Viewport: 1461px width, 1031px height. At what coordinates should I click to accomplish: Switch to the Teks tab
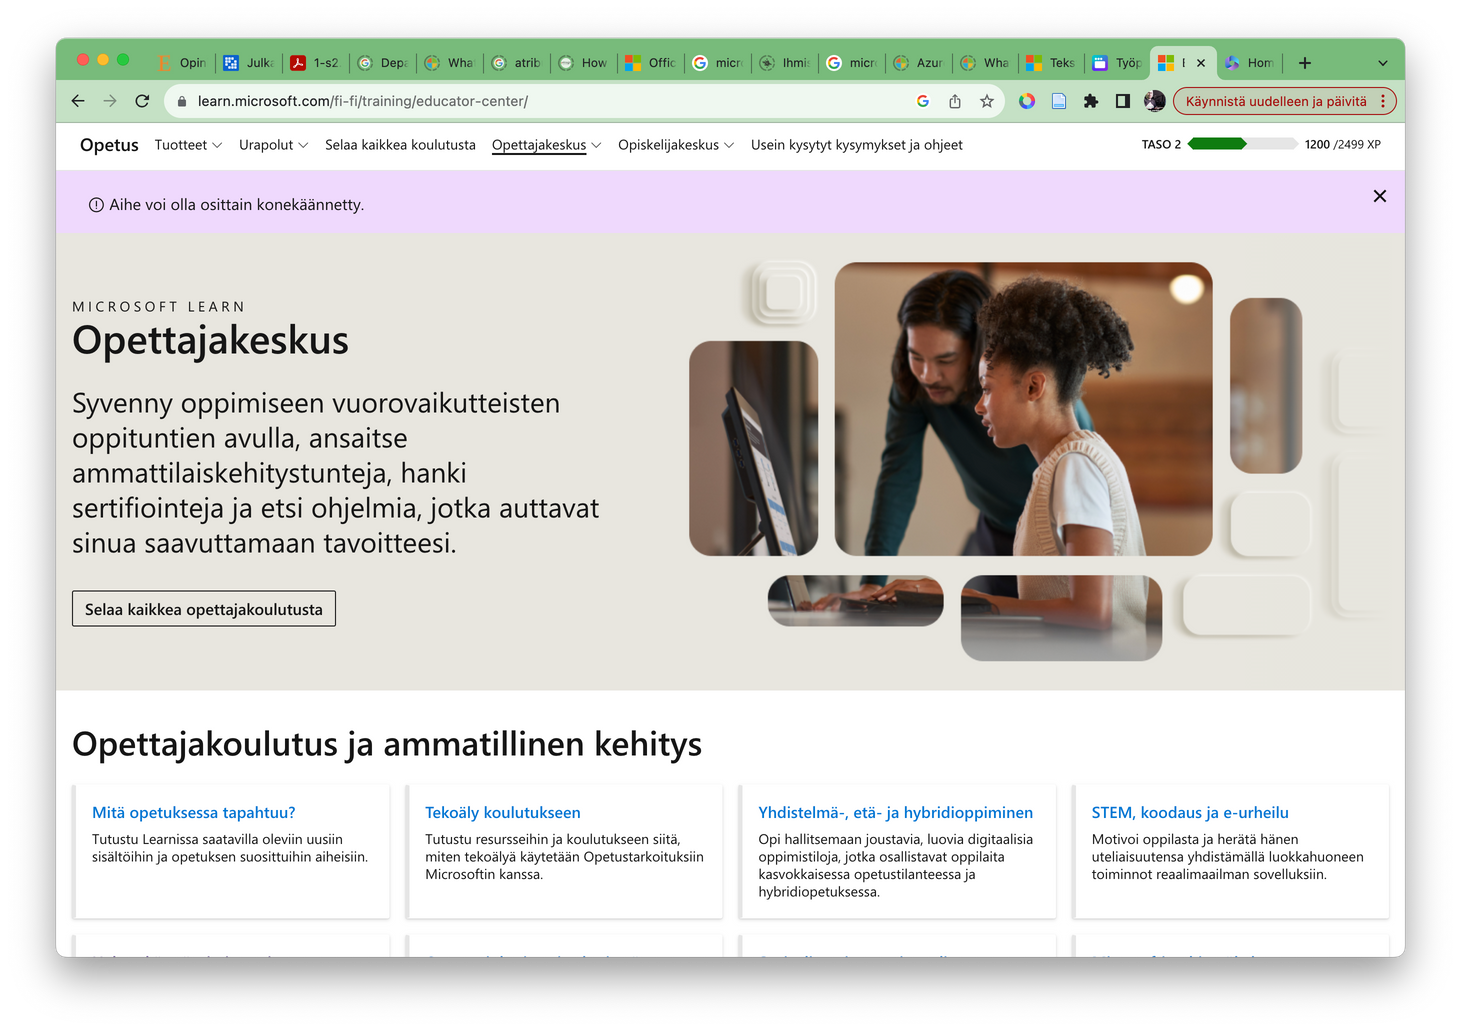(x=1051, y=63)
